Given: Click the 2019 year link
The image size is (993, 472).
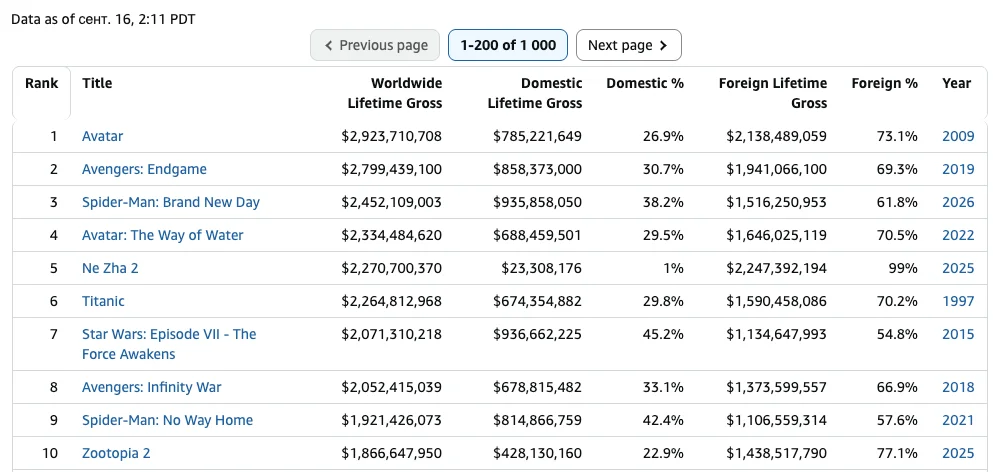Looking at the screenshot, I should point(958,169).
